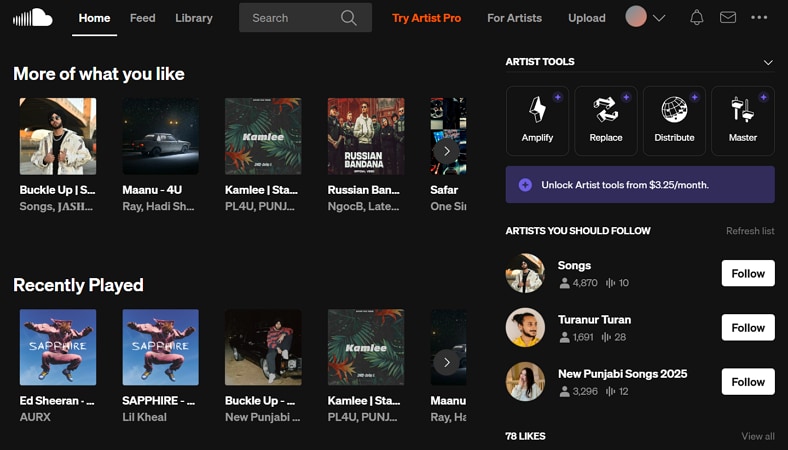Follow the artist Songs
This screenshot has width=788, height=450.
(x=748, y=273)
